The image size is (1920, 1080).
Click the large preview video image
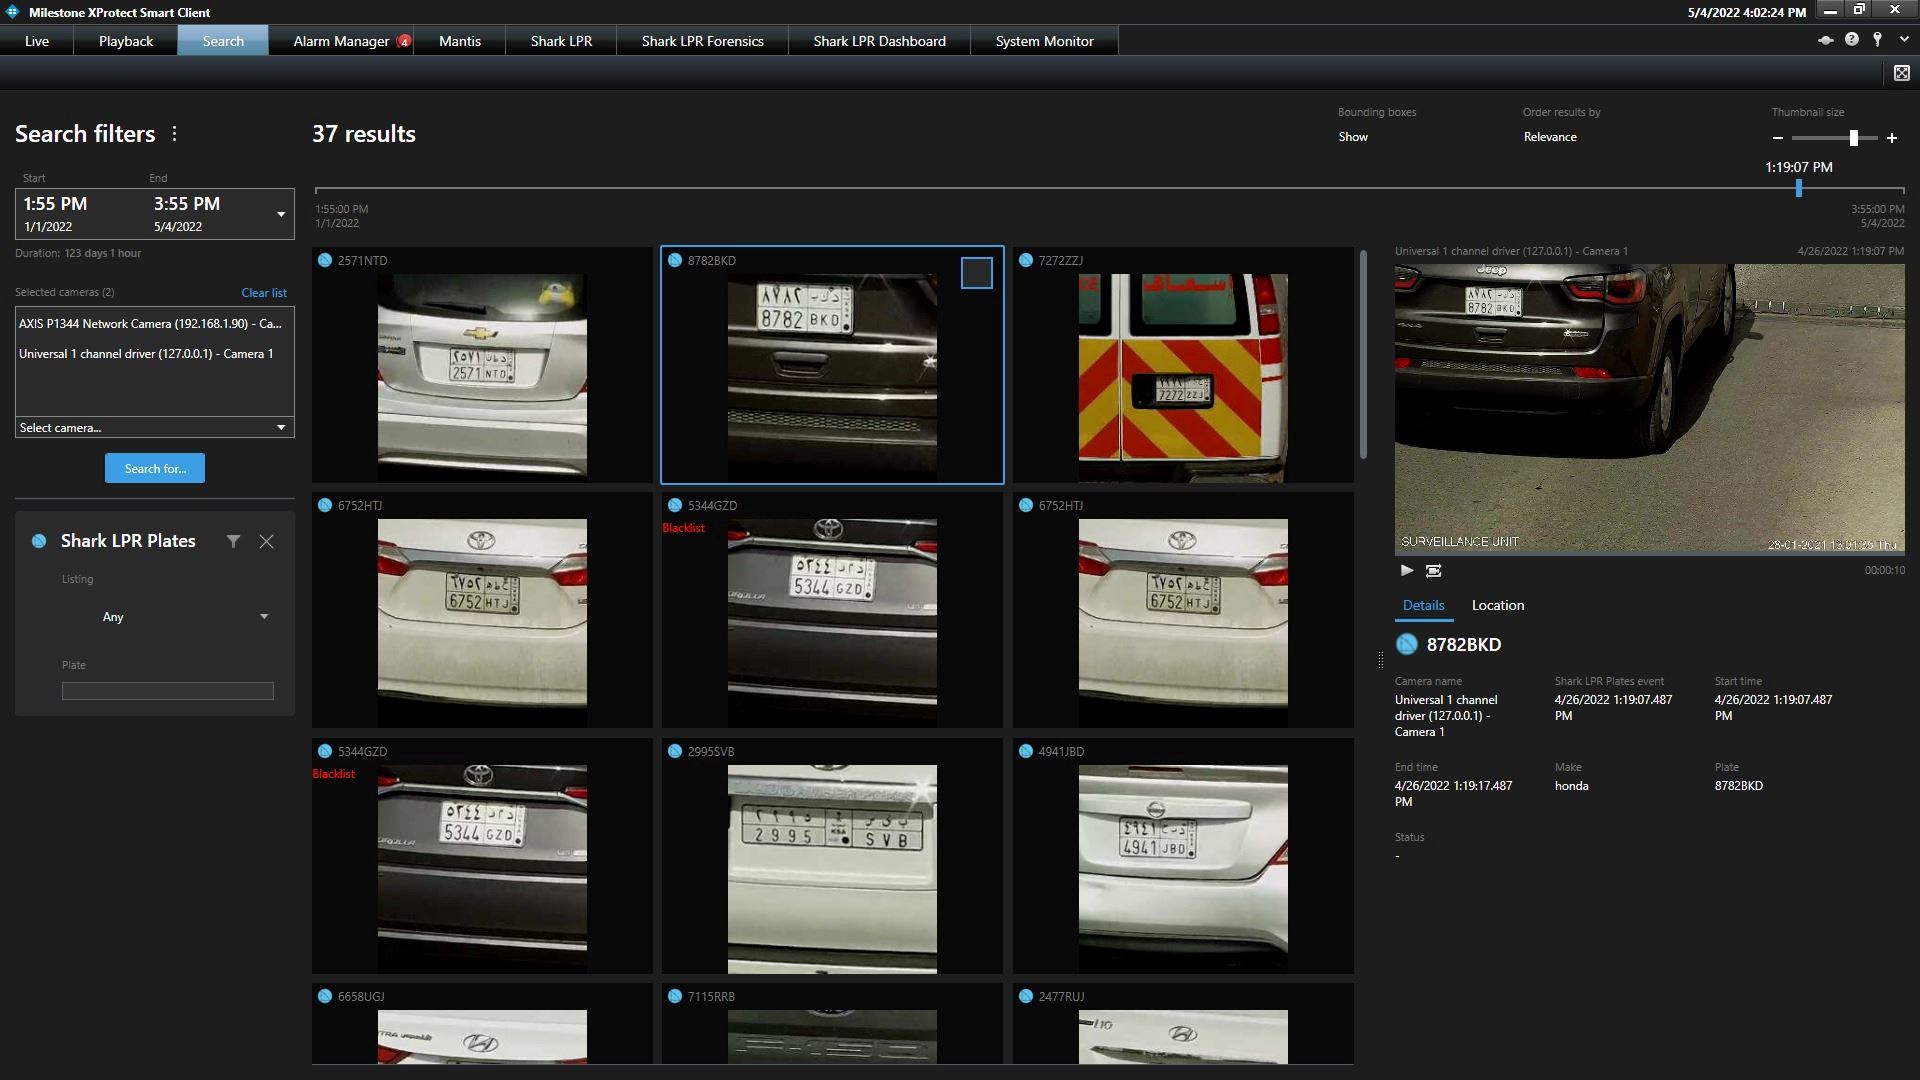[x=1649, y=409]
